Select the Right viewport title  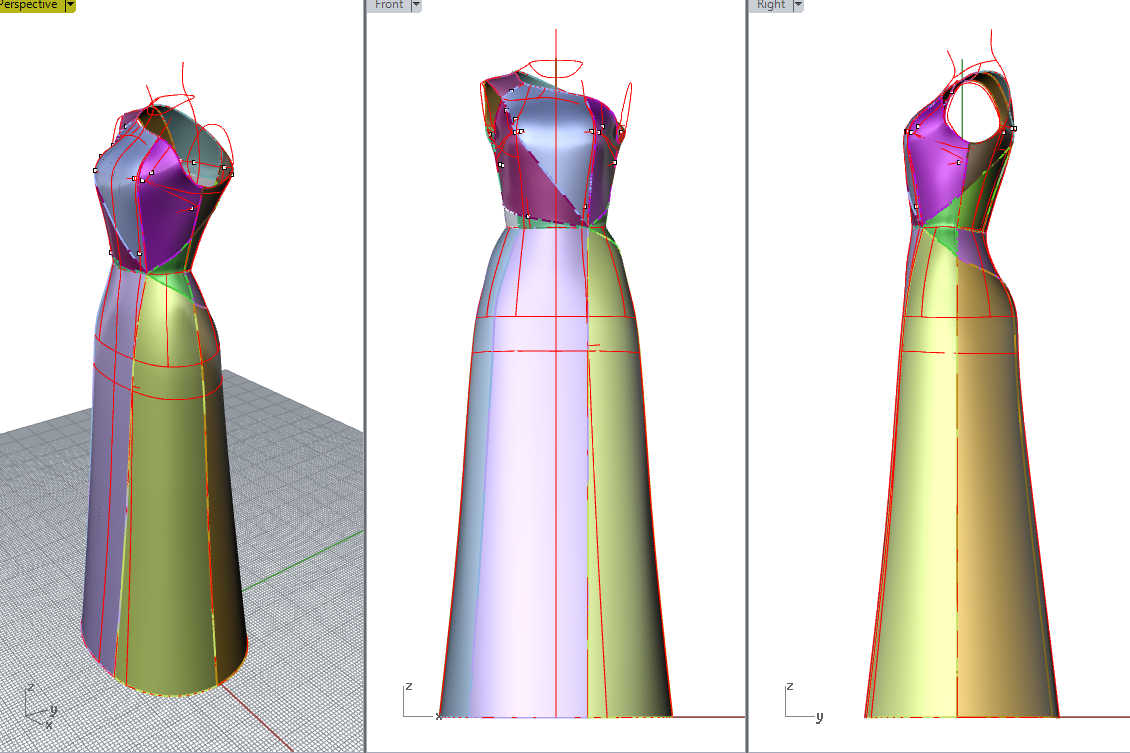(770, 4)
